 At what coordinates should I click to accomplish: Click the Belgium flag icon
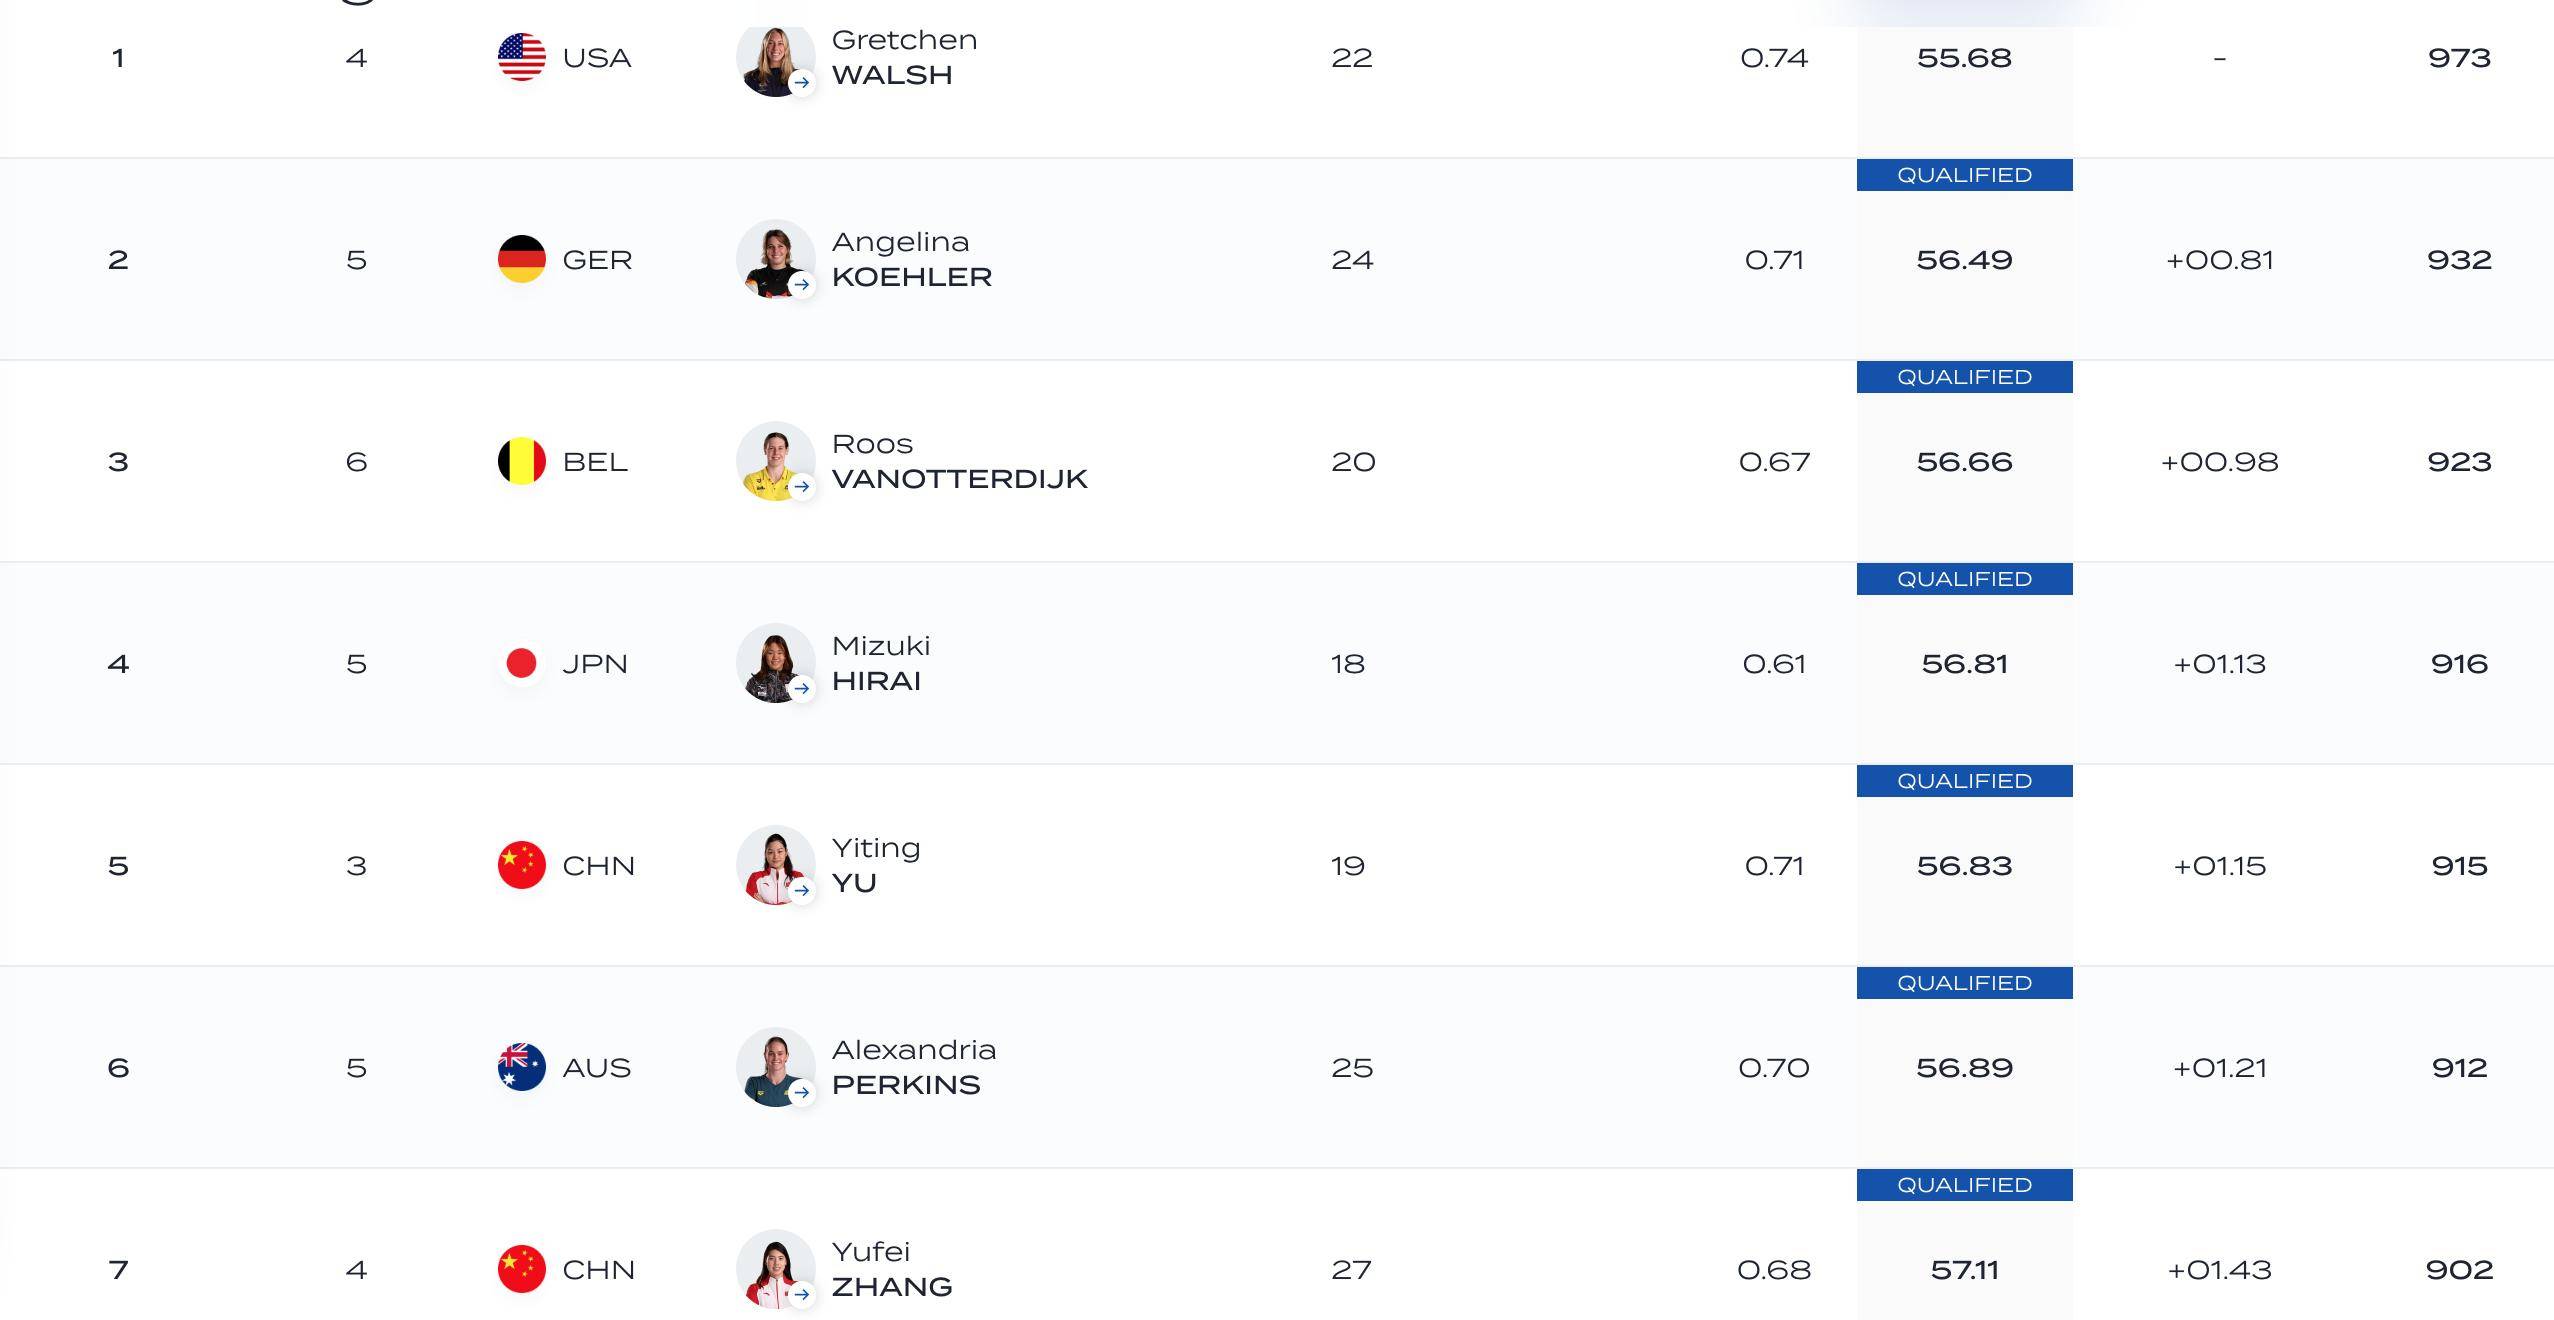(x=521, y=461)
